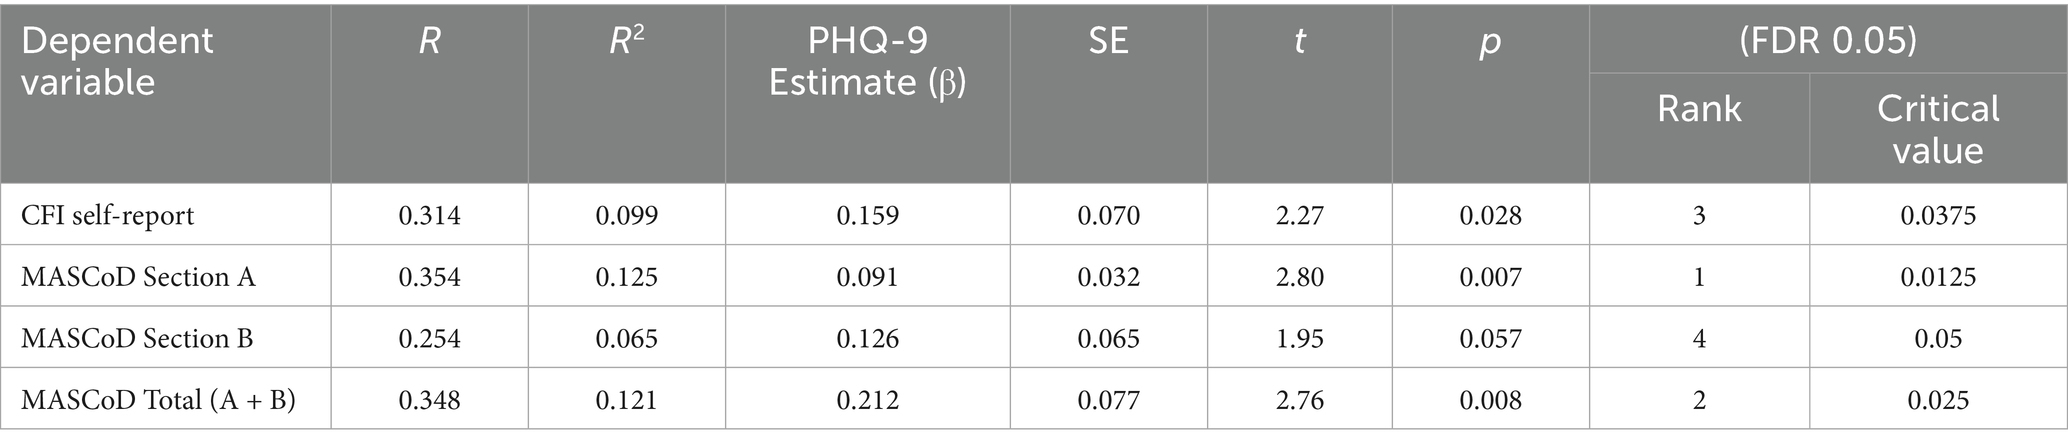Select the CFI self-report row label
The width and height of the screenshot is (2068, 447).
click(108, 215)
